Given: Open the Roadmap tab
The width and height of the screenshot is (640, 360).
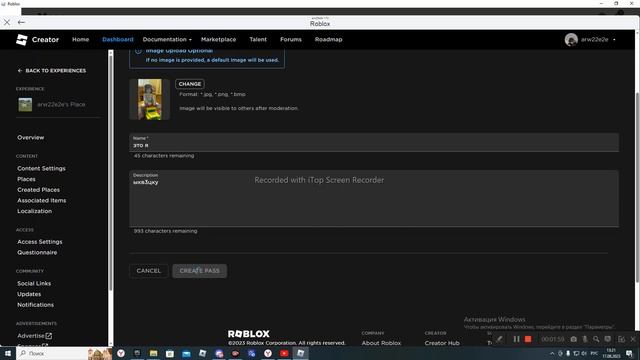Looking at the screenshot, I should pos(329,40).
